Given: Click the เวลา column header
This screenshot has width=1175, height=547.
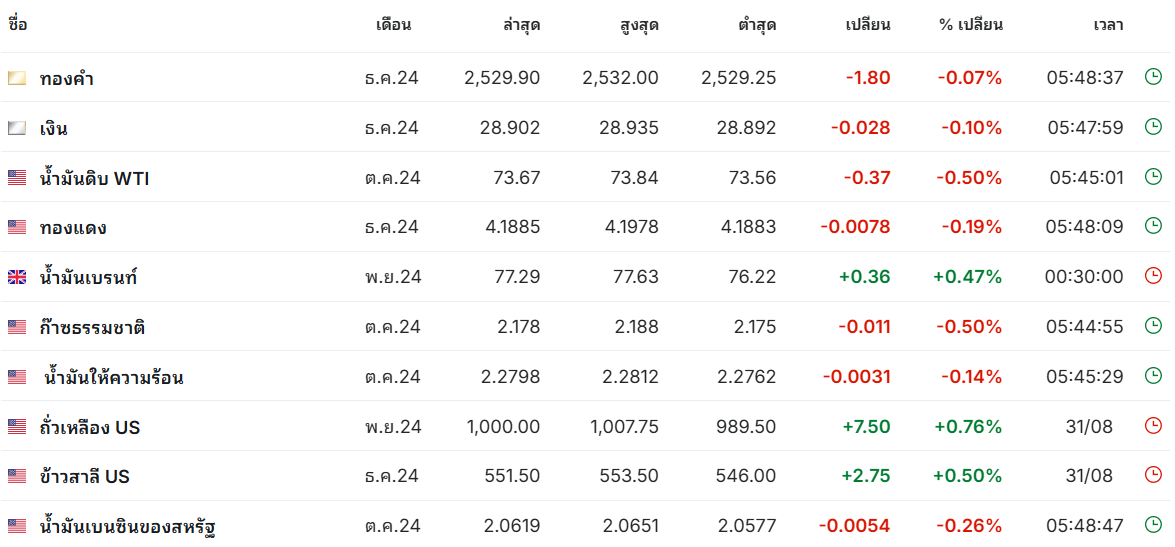Looking at the screenshot, I should pyautogui.click(x=1108, y=25).
